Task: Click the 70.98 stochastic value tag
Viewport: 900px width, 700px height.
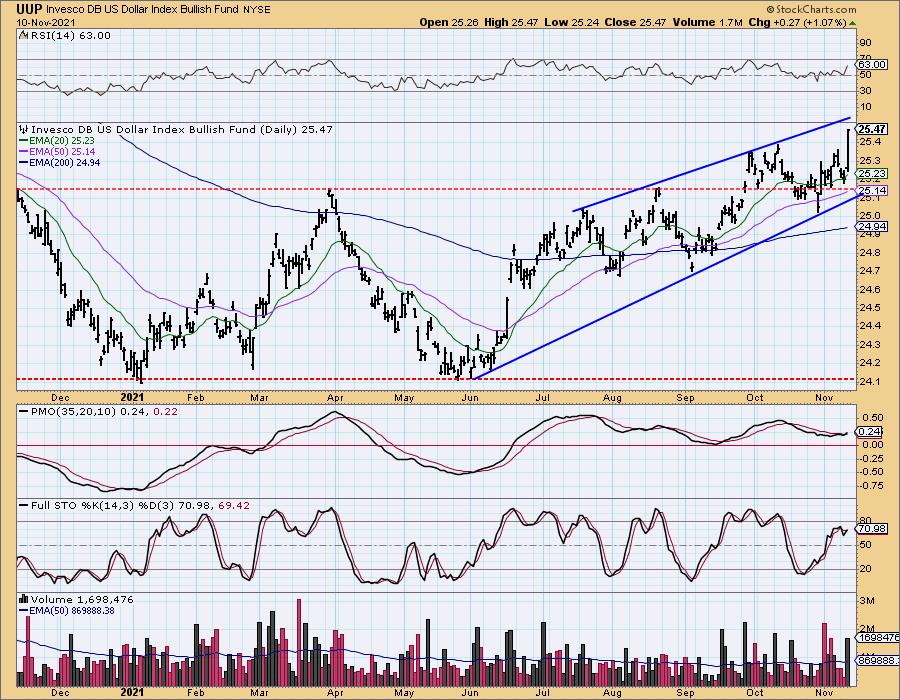Action: coord(873,528)
